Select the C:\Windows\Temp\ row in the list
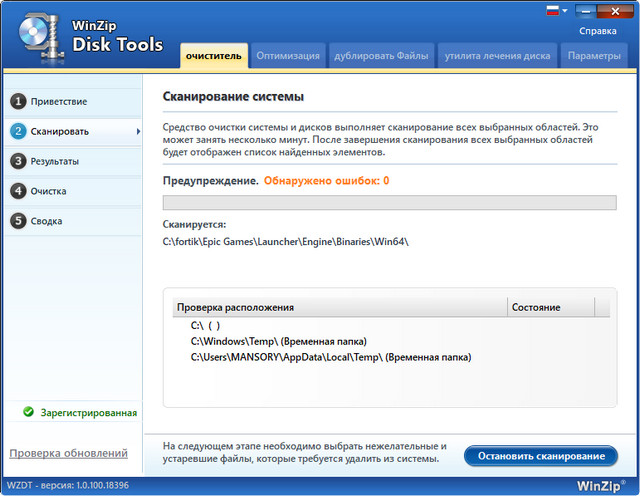The height and width of the screenshot is (496, 640). pos(279,341)
